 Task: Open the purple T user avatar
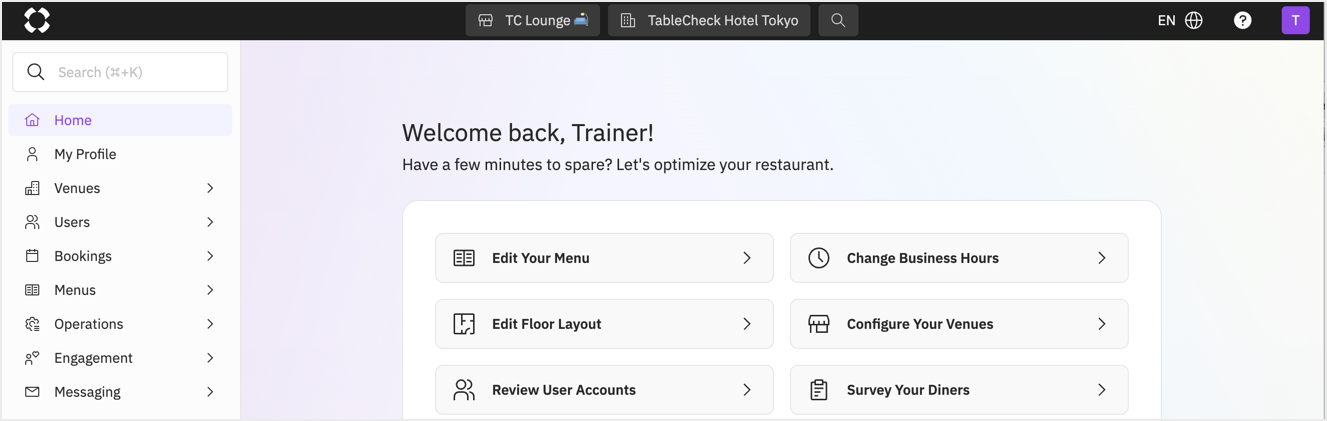pos(1295,20)
